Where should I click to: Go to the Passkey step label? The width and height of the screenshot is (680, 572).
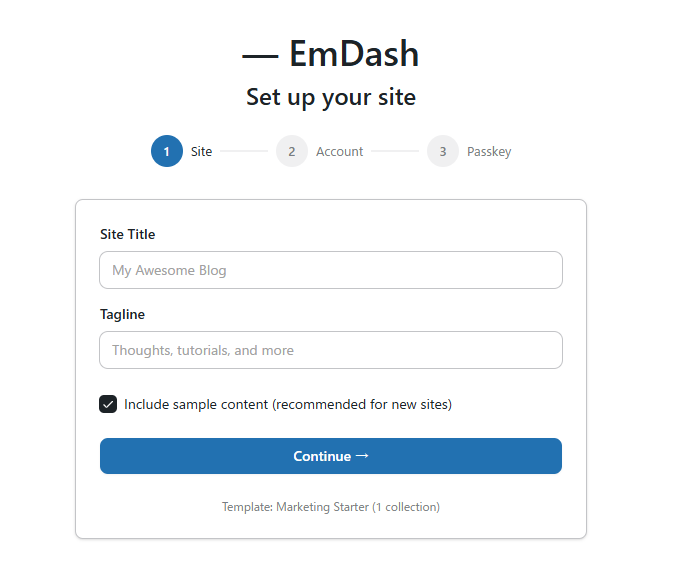point(489,152)
